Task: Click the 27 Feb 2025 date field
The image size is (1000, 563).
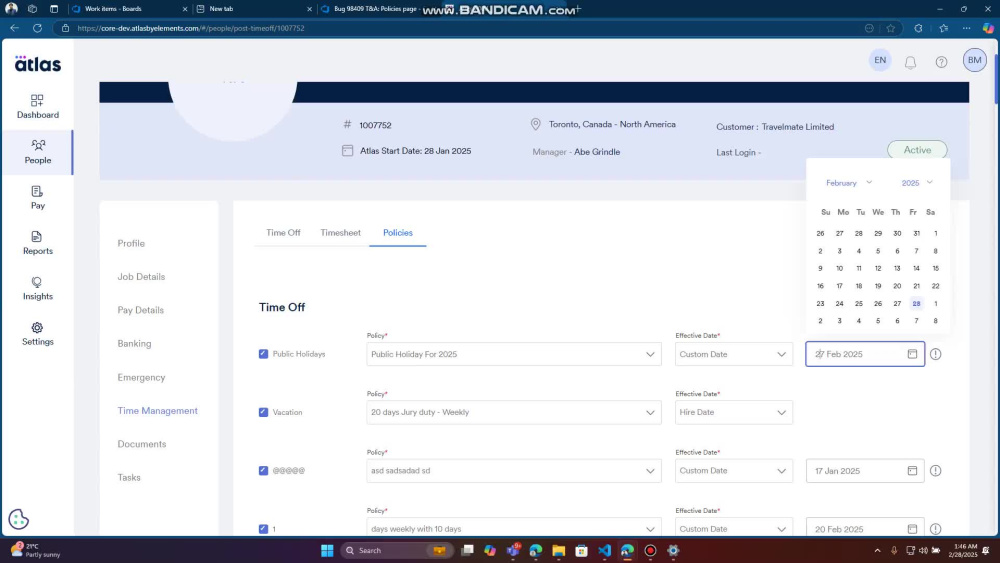Action: point(865,354)
